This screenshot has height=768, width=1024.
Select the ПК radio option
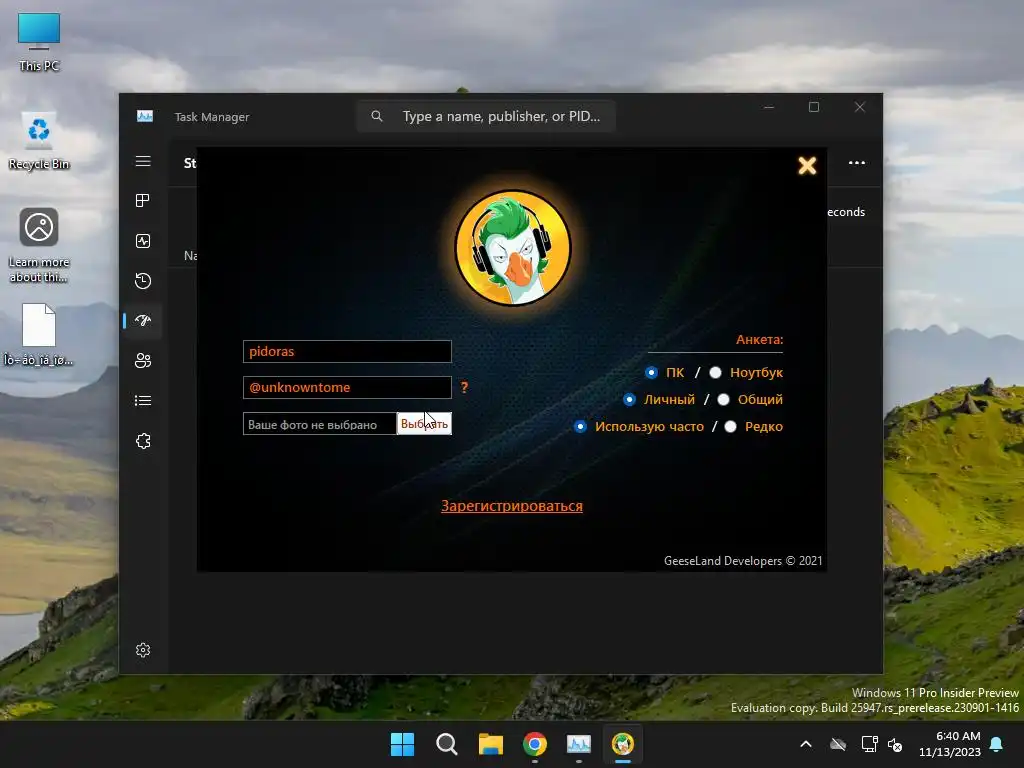[651, 372]
